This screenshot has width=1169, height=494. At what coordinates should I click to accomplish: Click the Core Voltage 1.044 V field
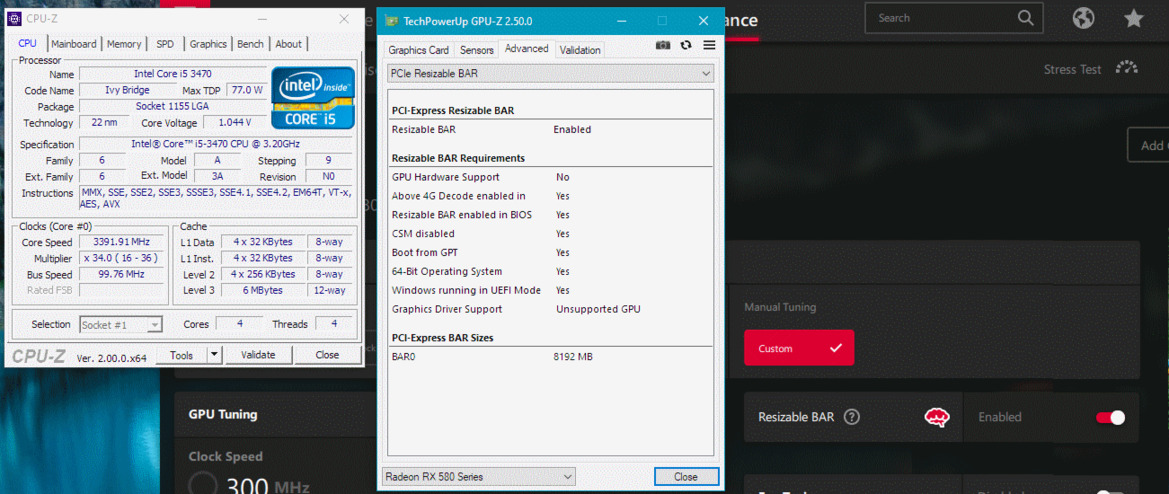point(235,122)
